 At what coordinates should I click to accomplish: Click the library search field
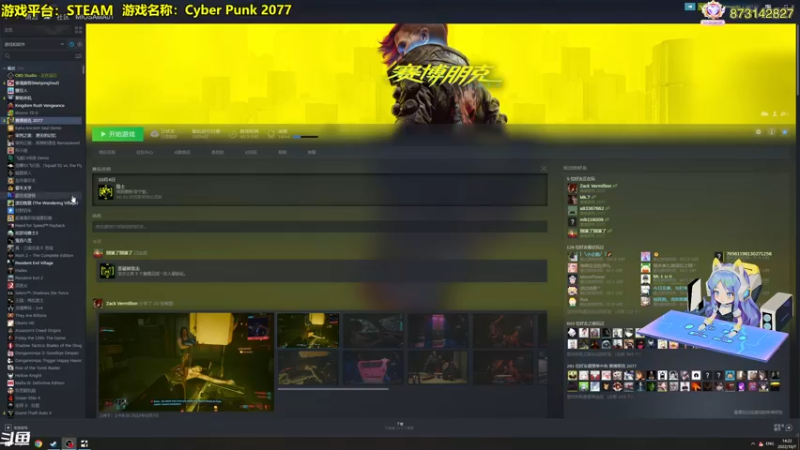38,56
